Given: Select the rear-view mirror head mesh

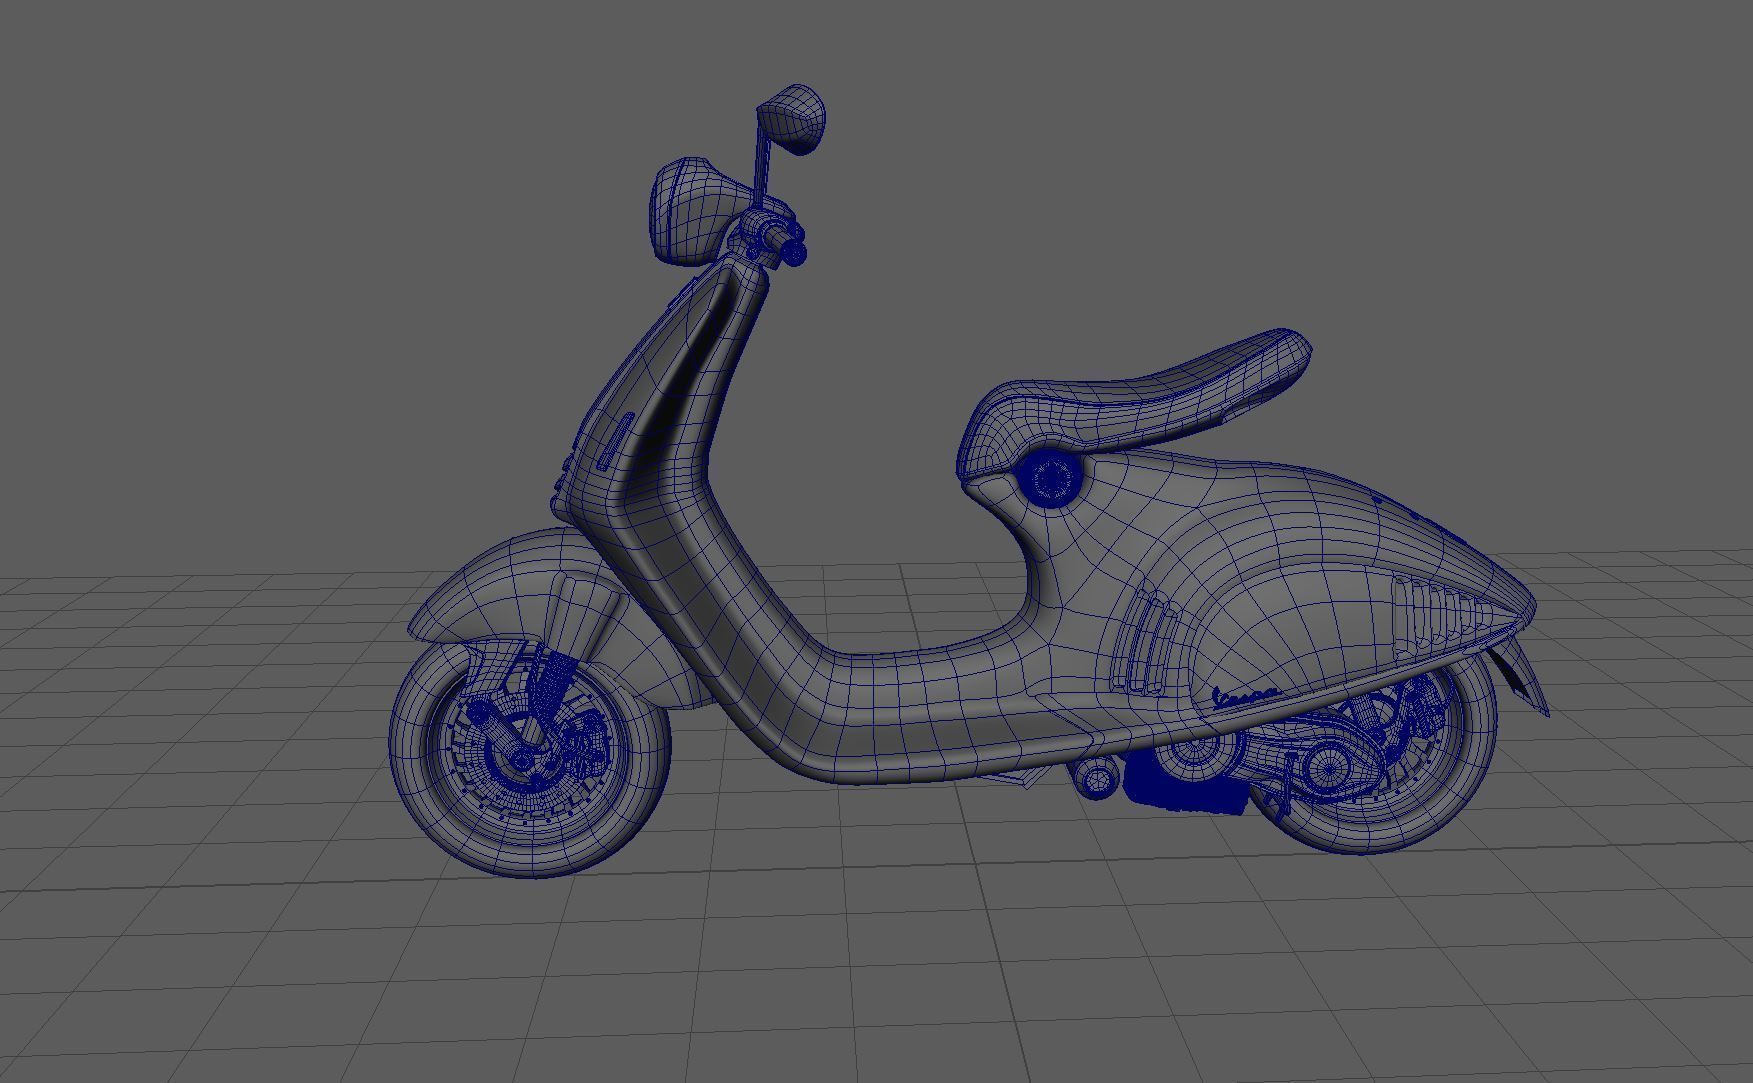Looking at the screenshot, I should point(792,119).
